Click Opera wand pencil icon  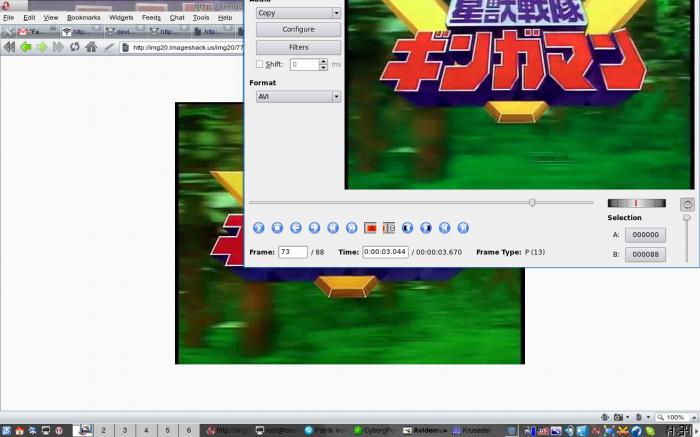coord(109,47)
